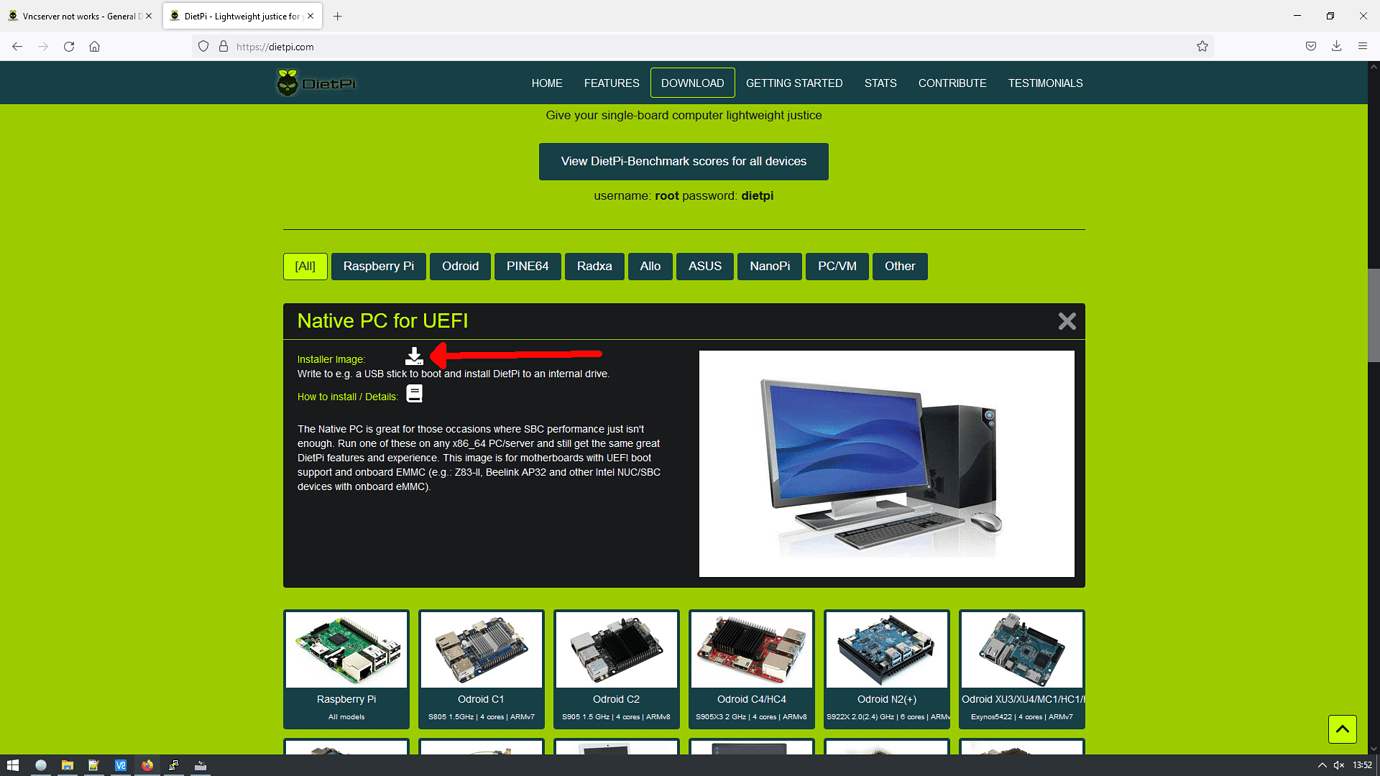
Task: Open the Odroid XU3/XU4 device card
Action: pyautogui.click(x=1021, y=669)
